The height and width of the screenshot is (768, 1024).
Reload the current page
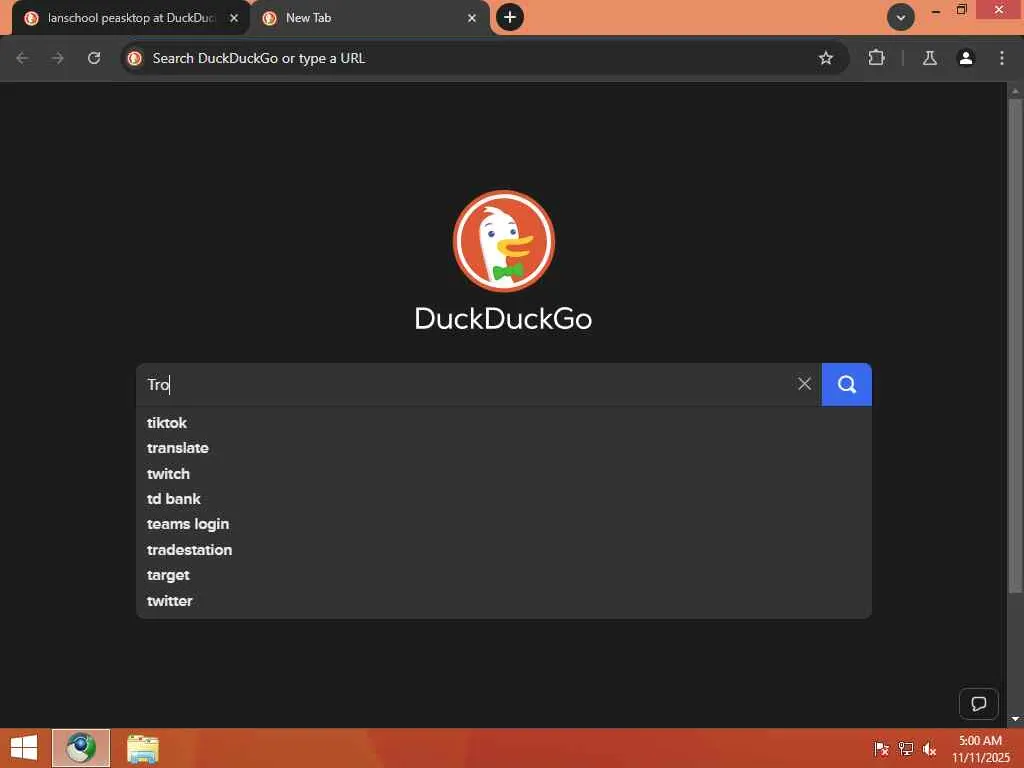pos(94,58)
